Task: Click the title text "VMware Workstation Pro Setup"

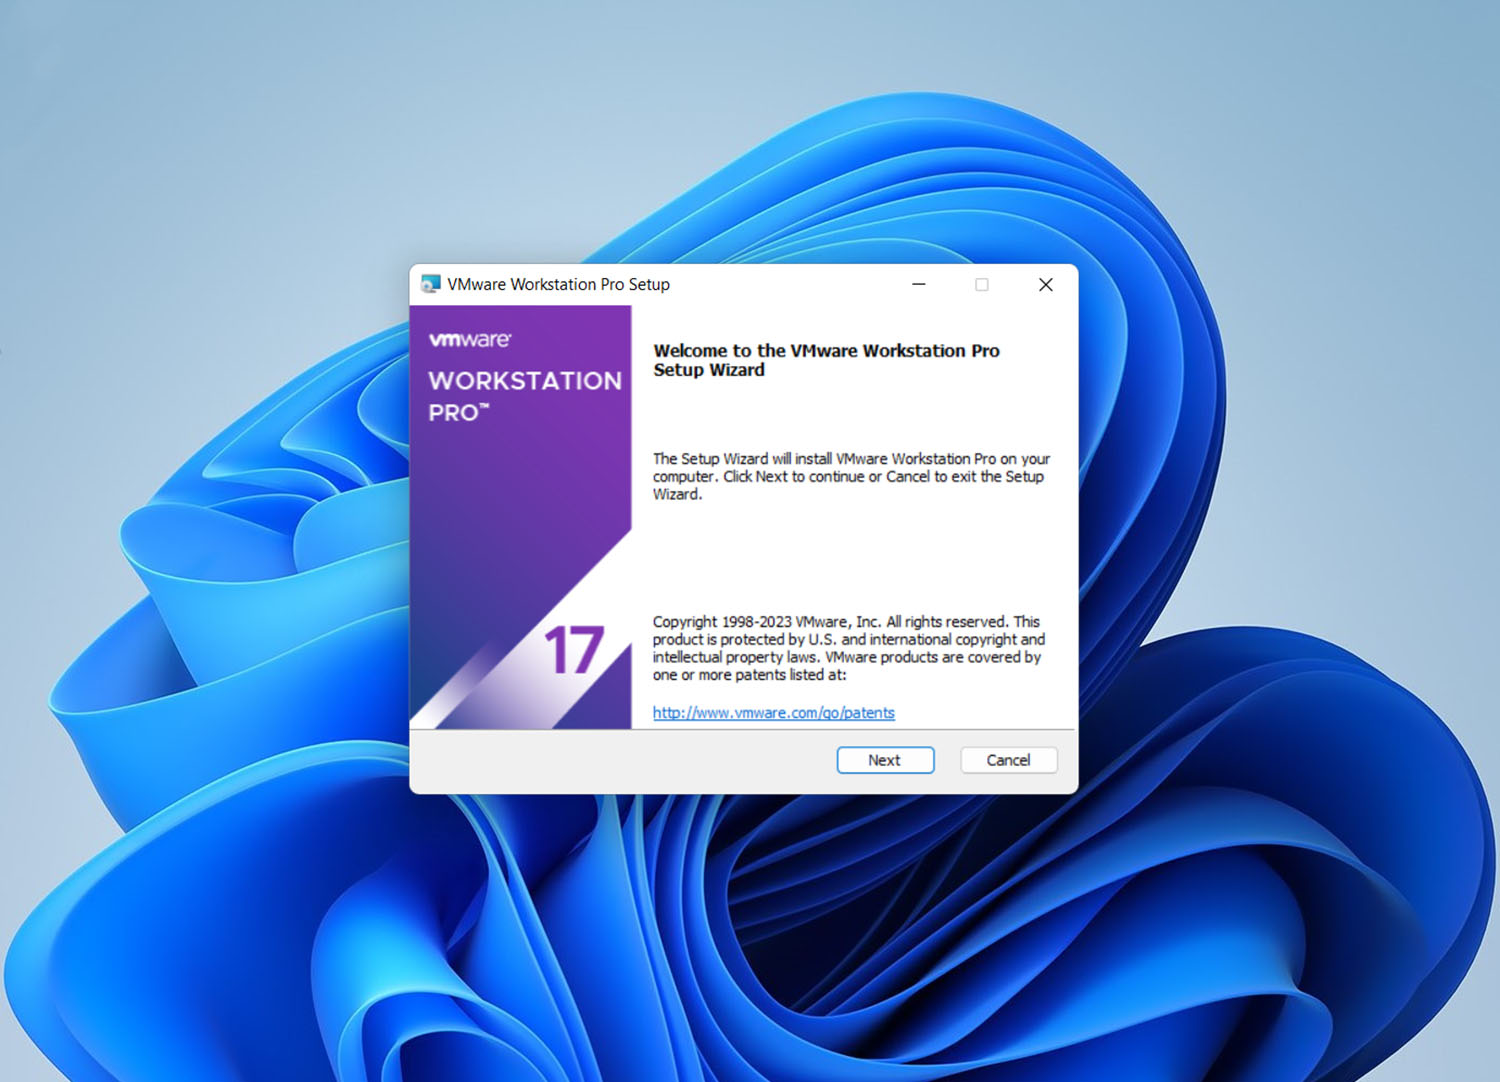Action: [558, 284]
